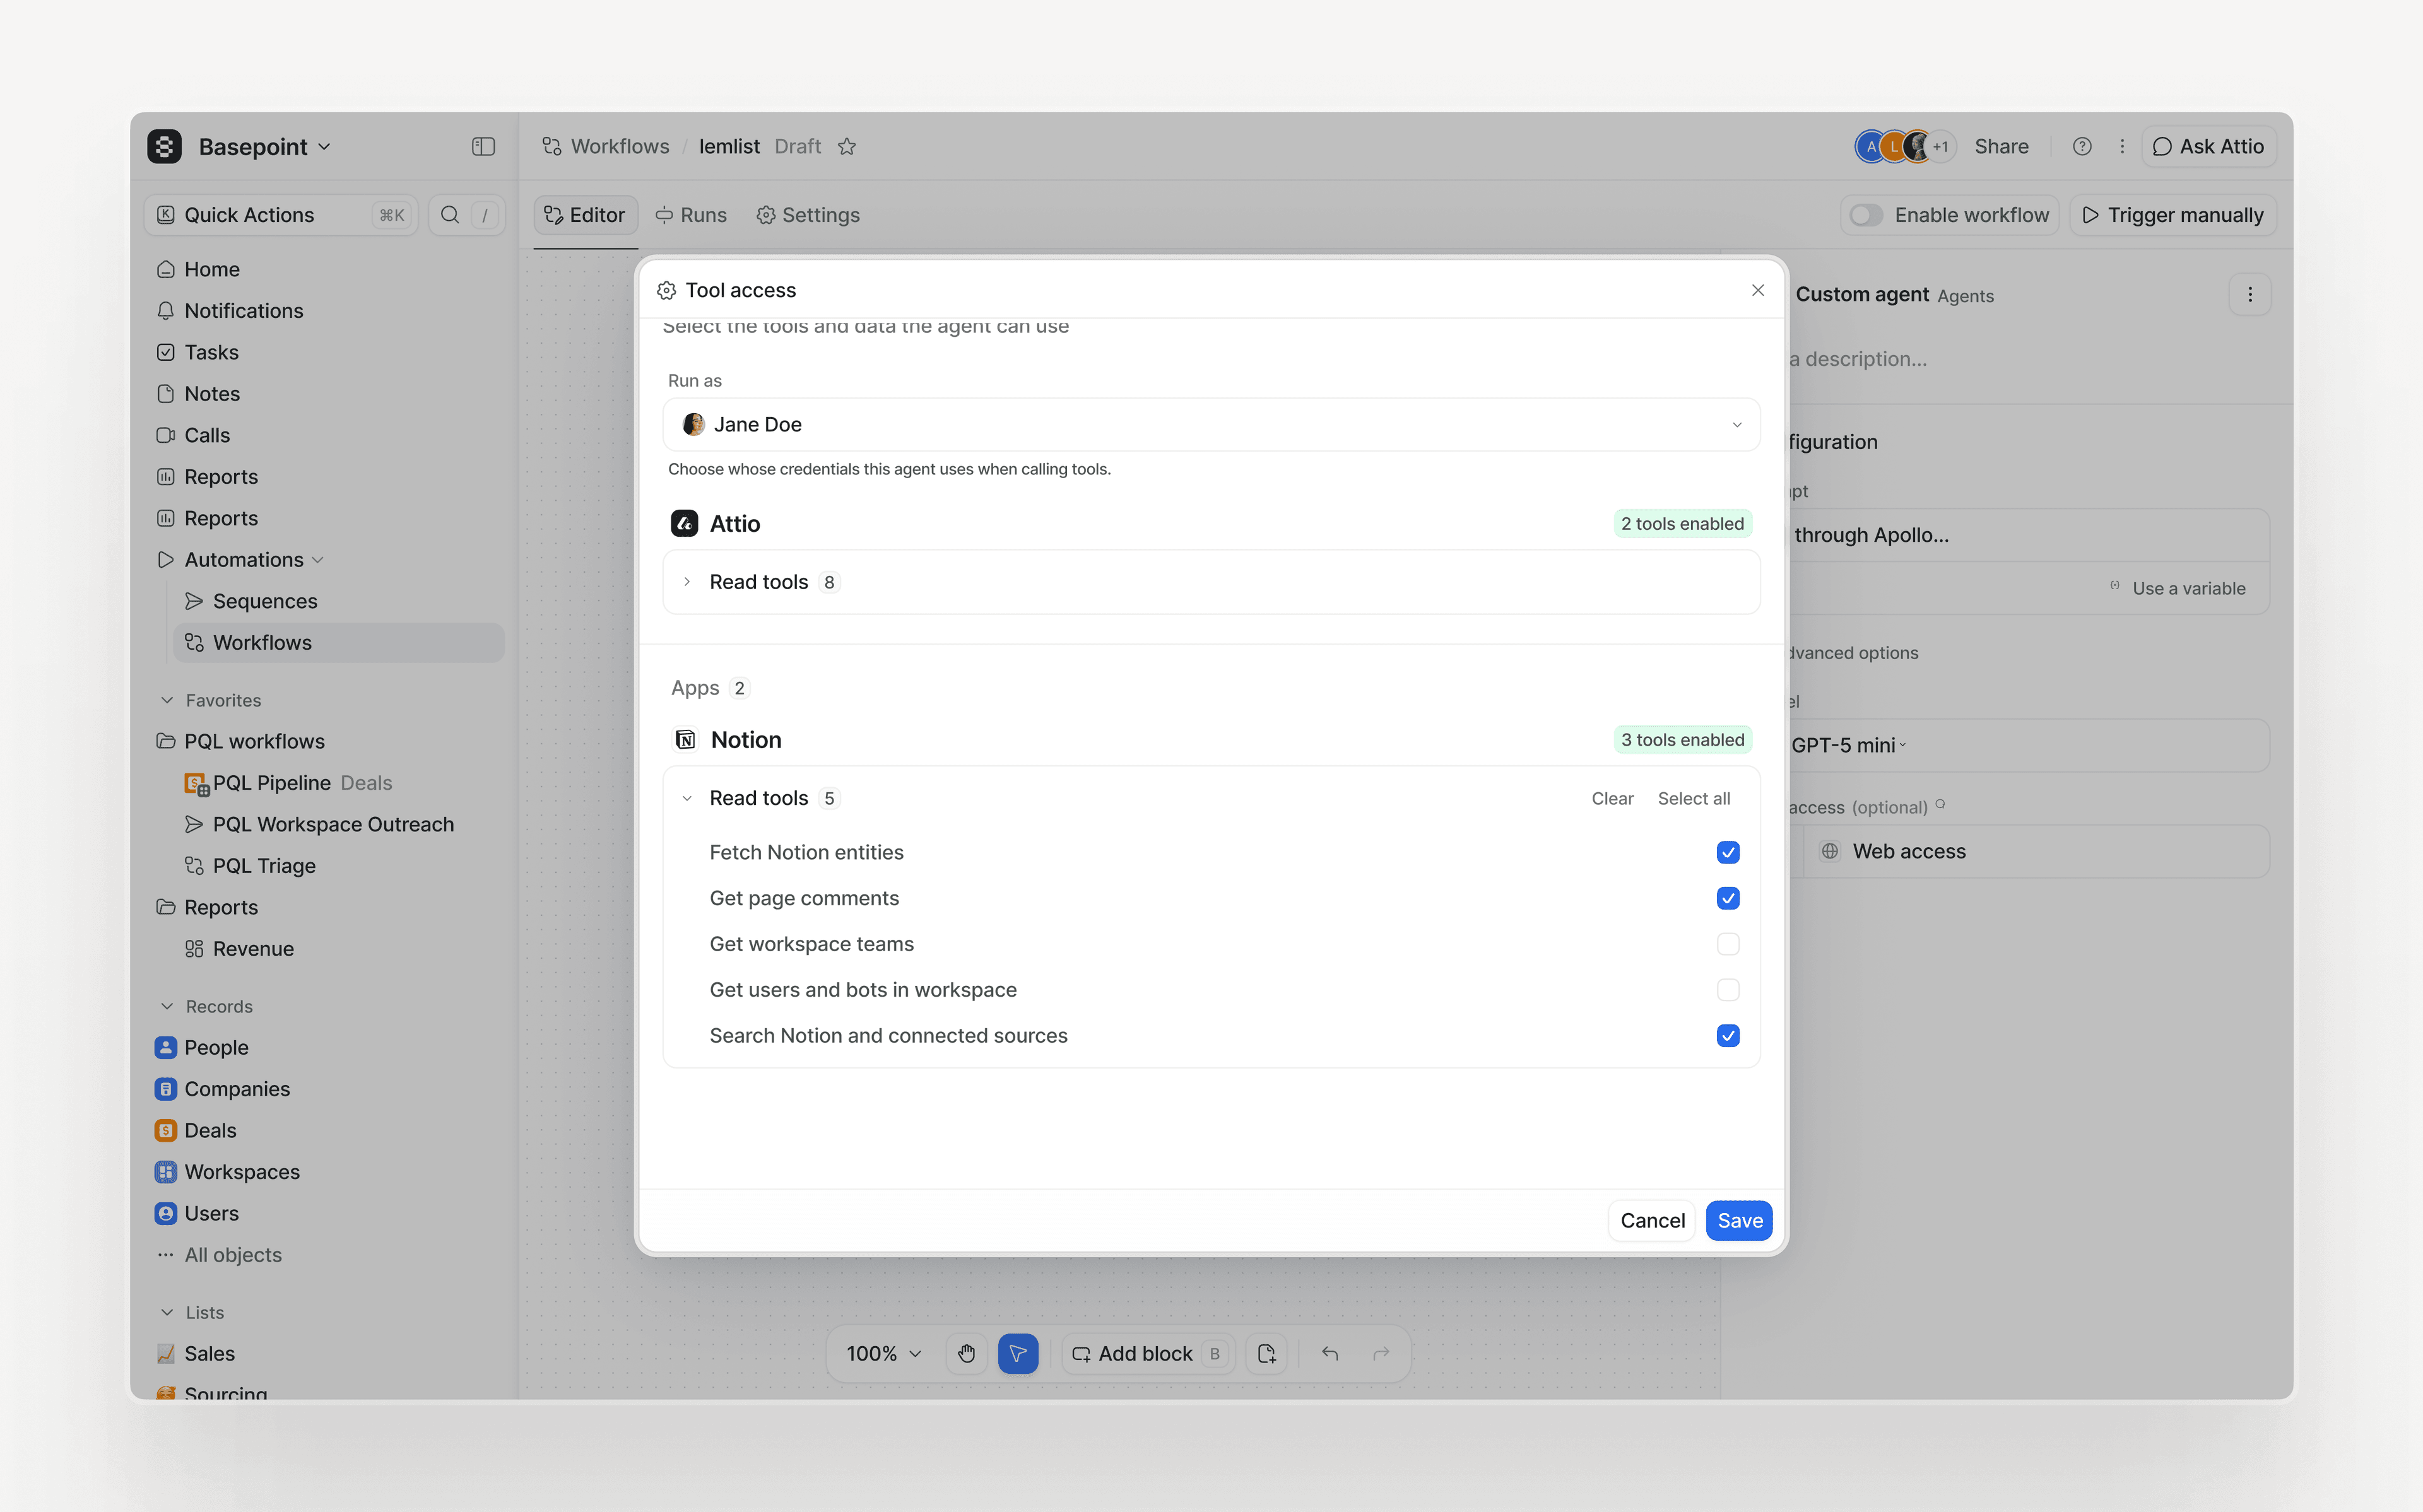Image resolution: width=2423 pixels, height=1512 pixels.
Task: Select all Notion read tools
Action: [1693, 798]
